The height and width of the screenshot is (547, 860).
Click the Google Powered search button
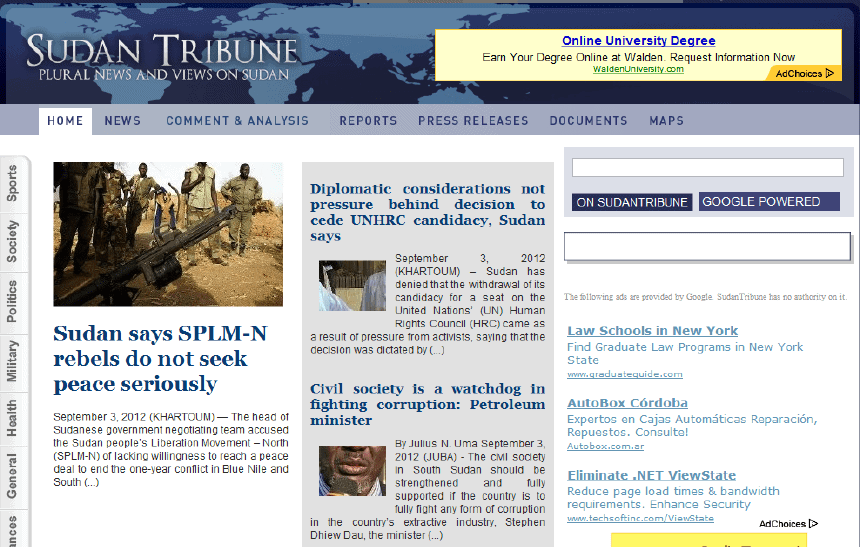click(x=769, y=201)
